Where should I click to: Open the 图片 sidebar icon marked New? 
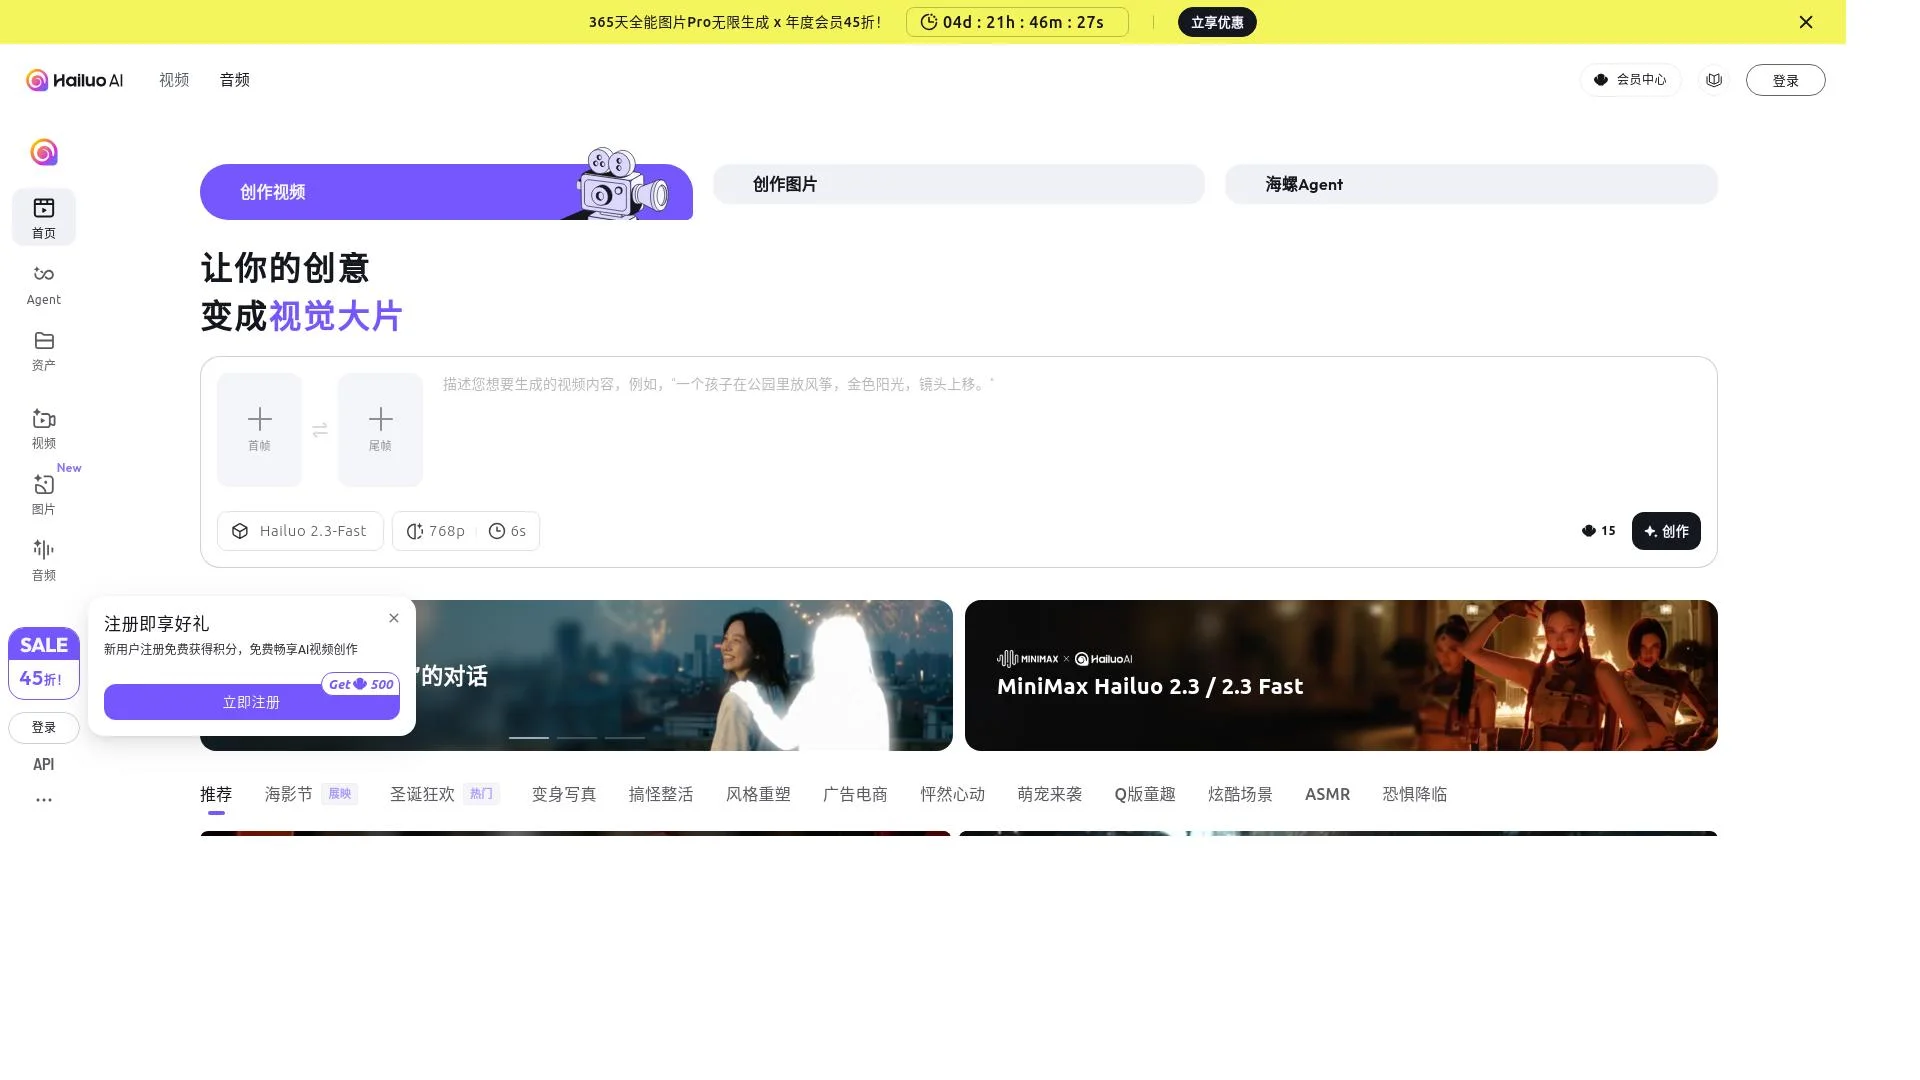pos(44,494)
